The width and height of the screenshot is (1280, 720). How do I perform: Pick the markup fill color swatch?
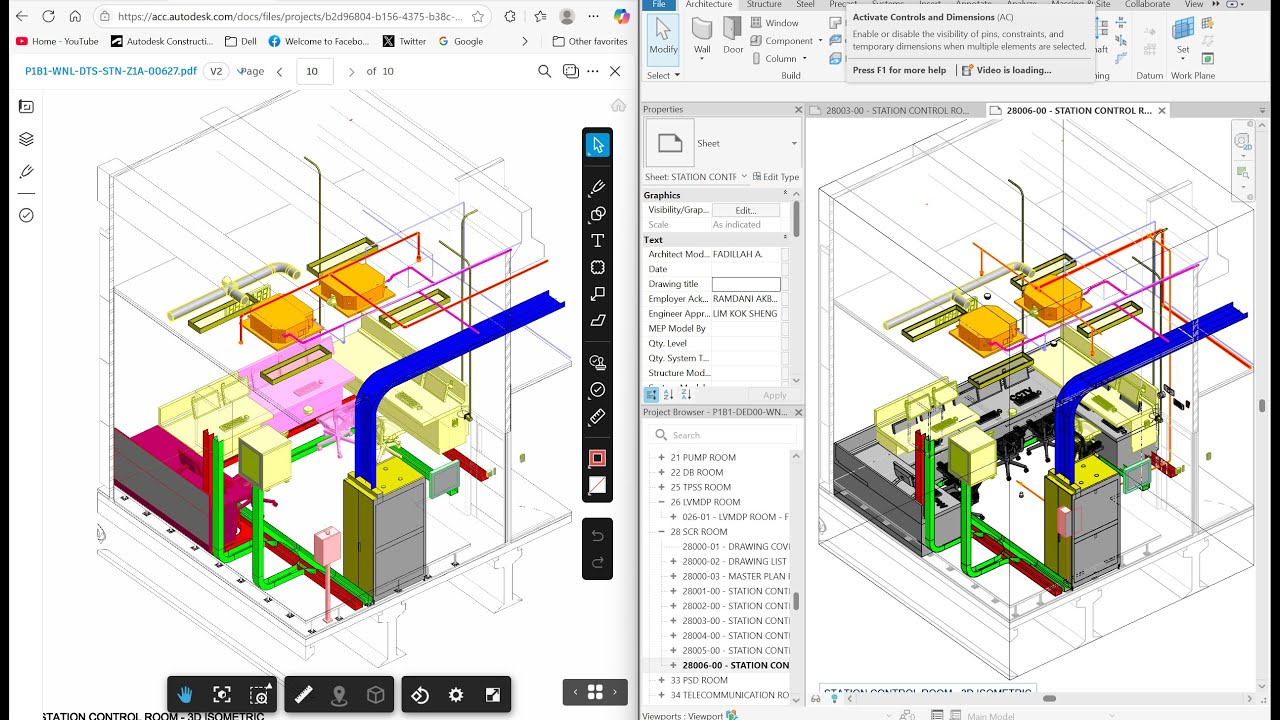pyautogui.click(x=598, y=485)
